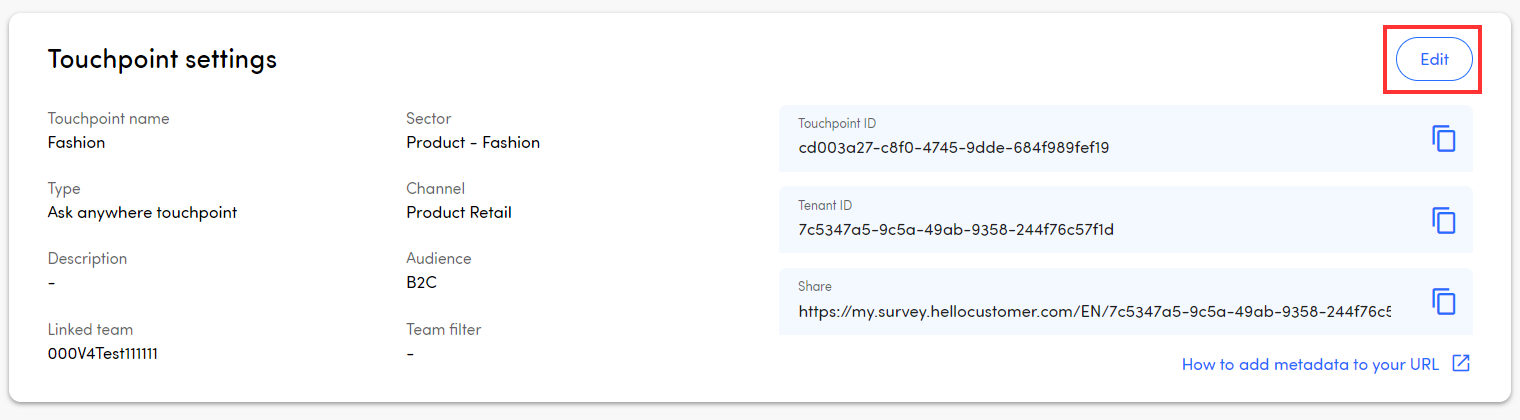Screen dimensions: 1520x420
Task: Copy the Share URL
Action: coord(1443,301)
